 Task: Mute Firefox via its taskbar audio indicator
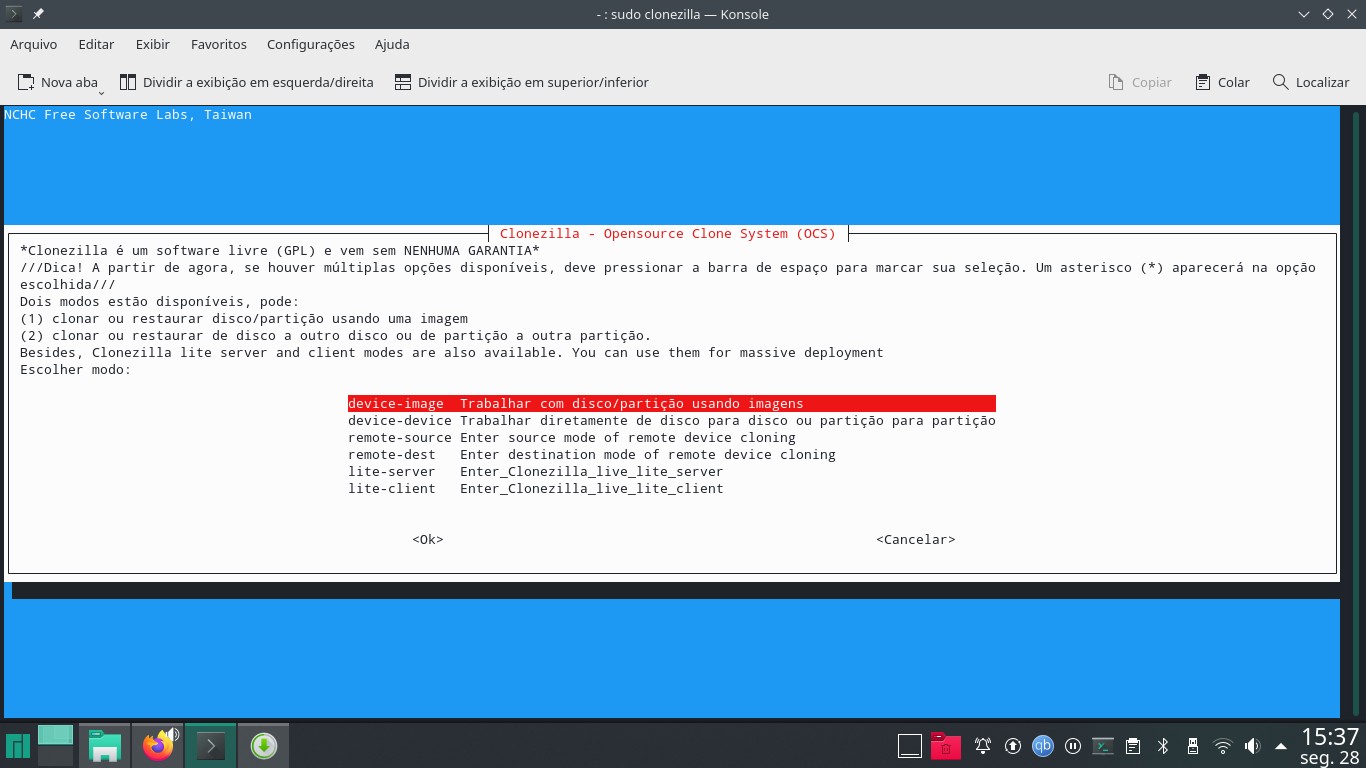(x=171, y=735)
